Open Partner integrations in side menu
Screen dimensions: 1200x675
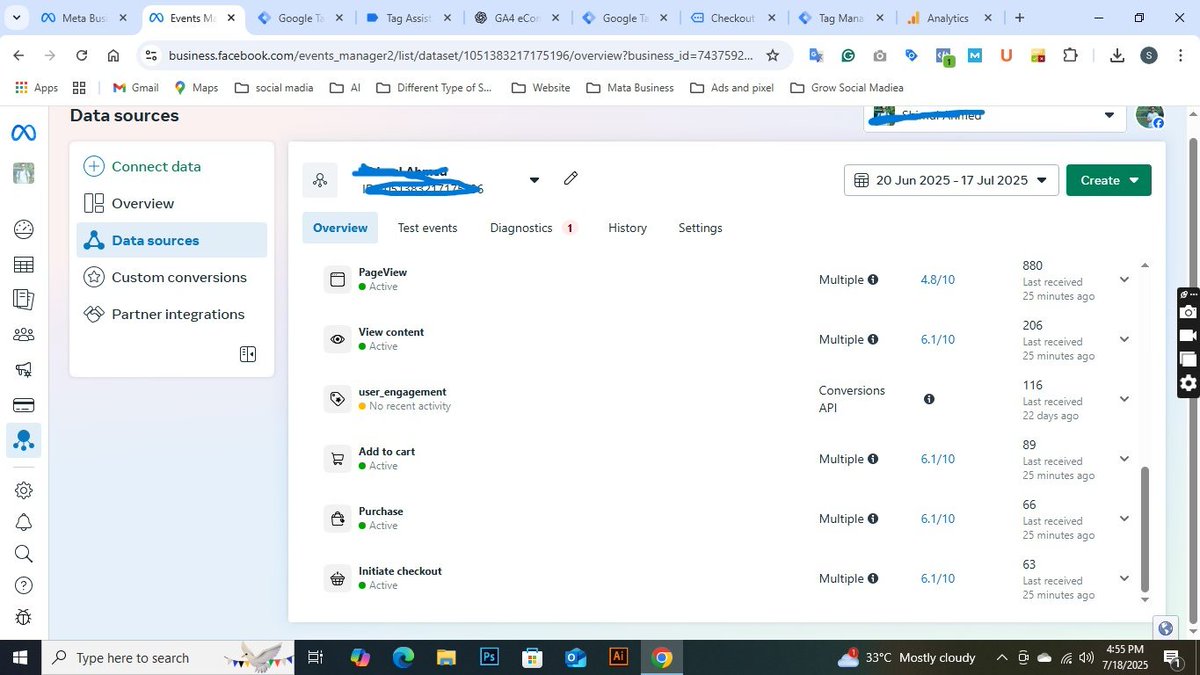(178, 314)
